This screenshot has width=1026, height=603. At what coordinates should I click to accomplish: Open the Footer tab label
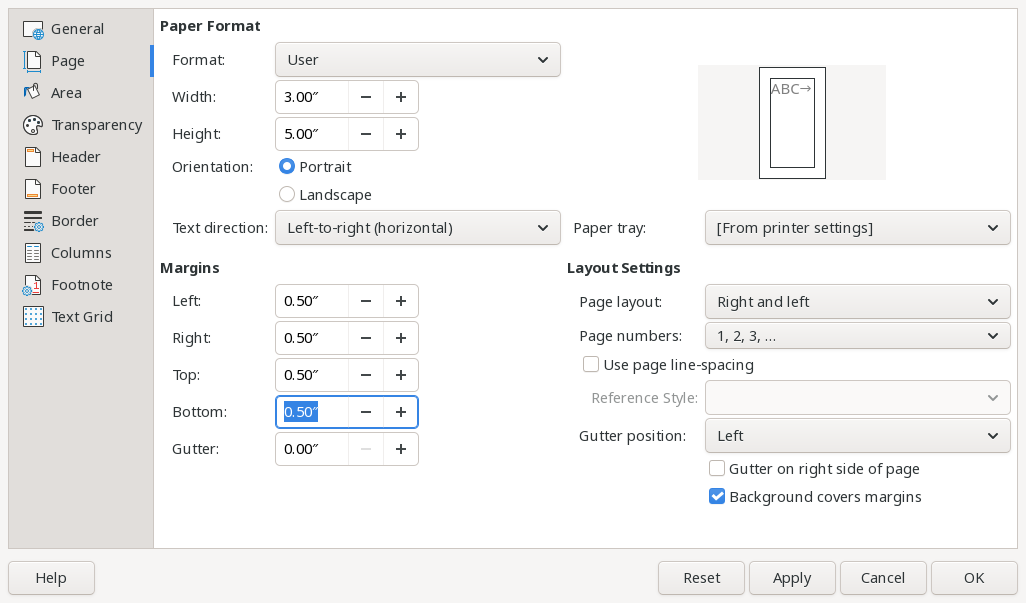[x=73, y=189]
